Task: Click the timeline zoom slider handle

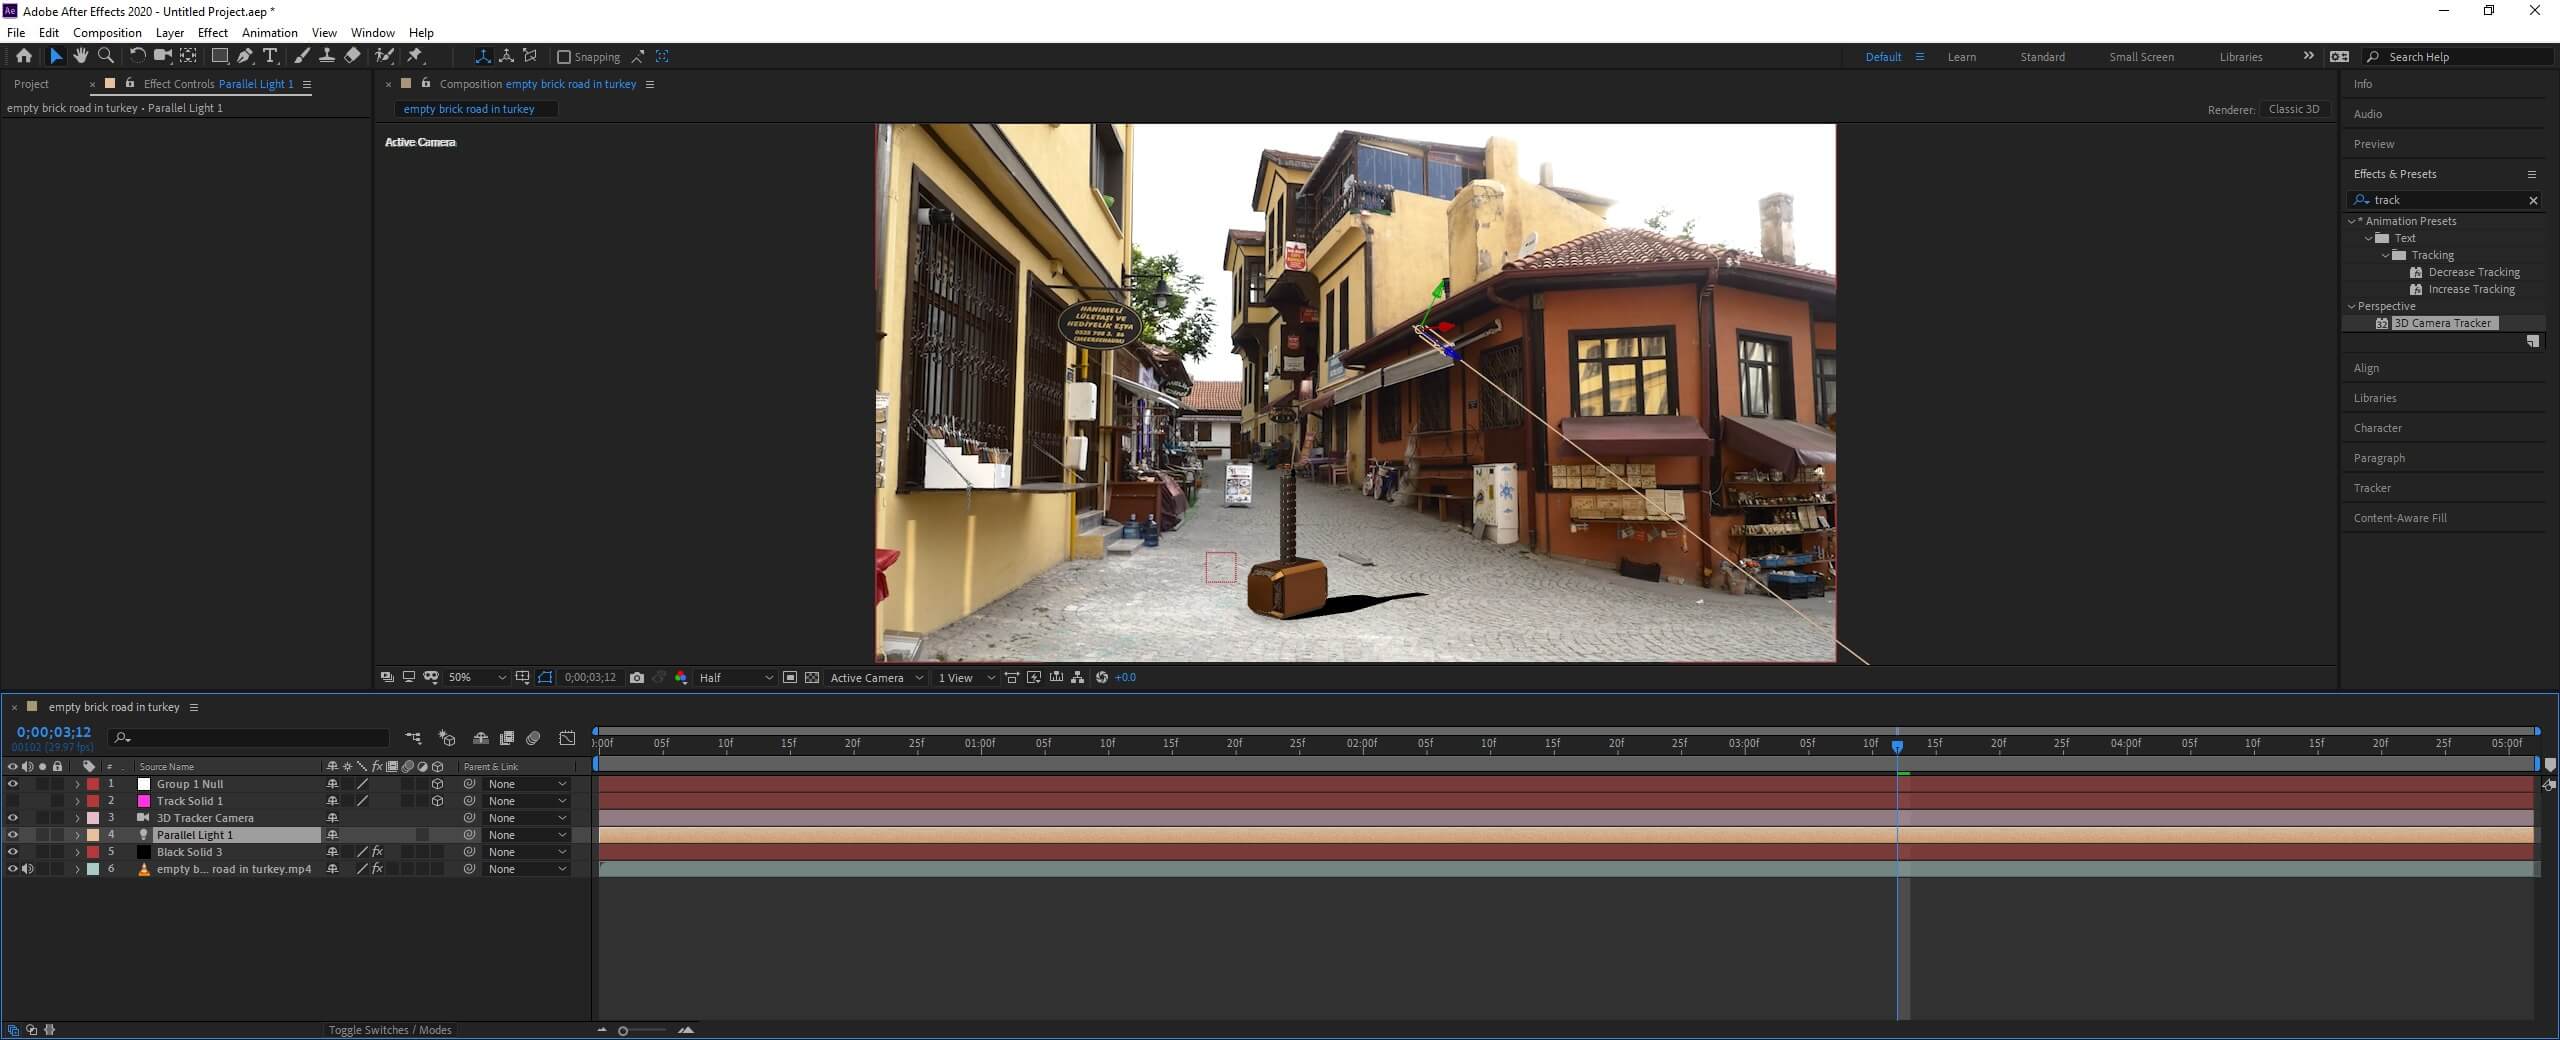Action: 623,1031
